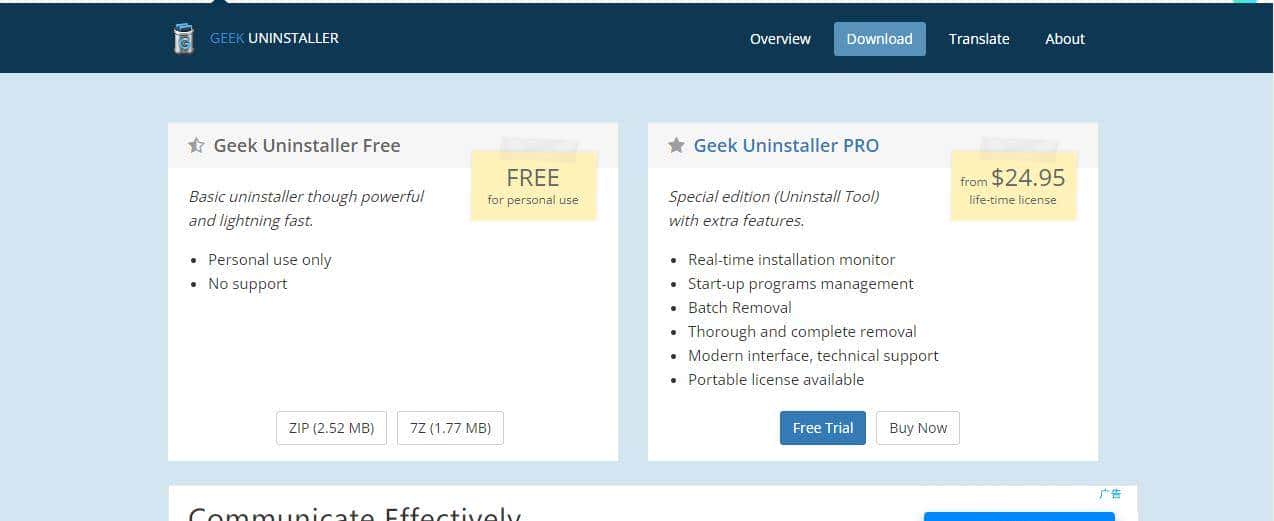Click the solid star icon beside Geek Uninstaller PRO
This screenshot has height=521, width=1274.
pyautogui.click(x=676, y=146)
